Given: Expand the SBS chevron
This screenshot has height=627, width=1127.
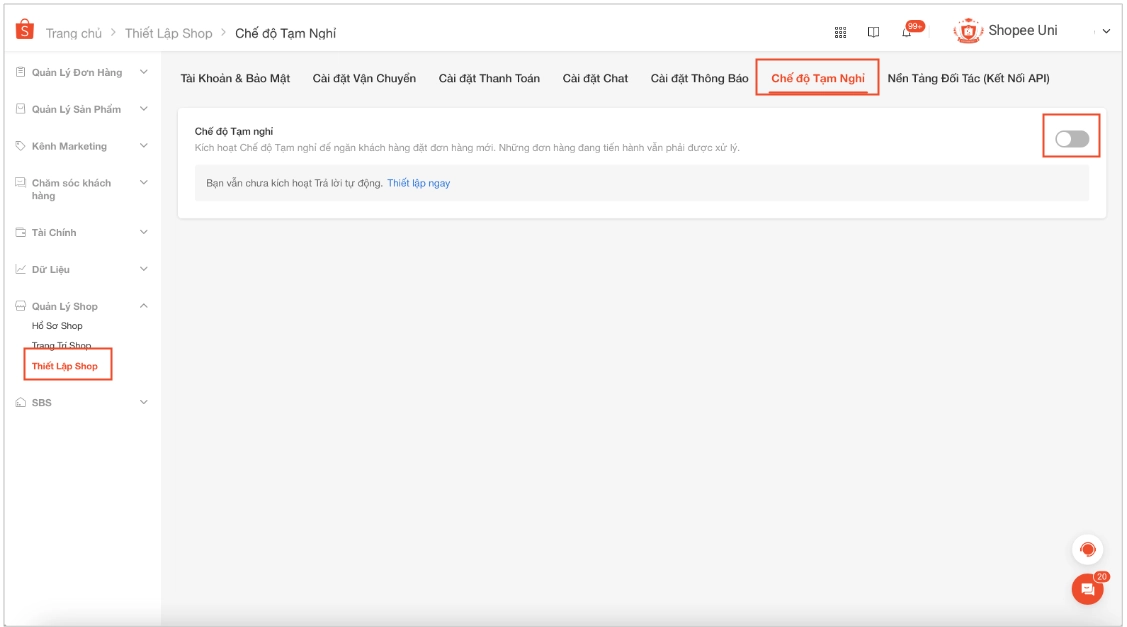Looking at the screenshot, I should point(144,403).
